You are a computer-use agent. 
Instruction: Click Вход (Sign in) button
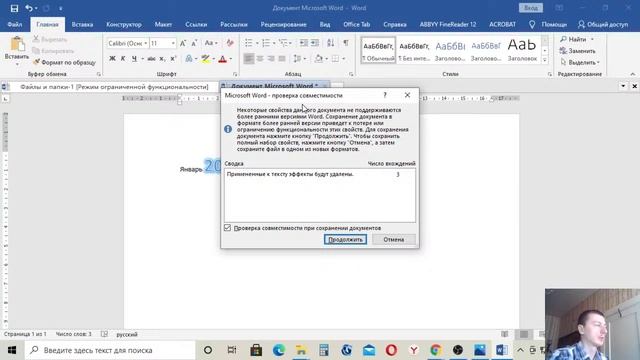[531, 8]
